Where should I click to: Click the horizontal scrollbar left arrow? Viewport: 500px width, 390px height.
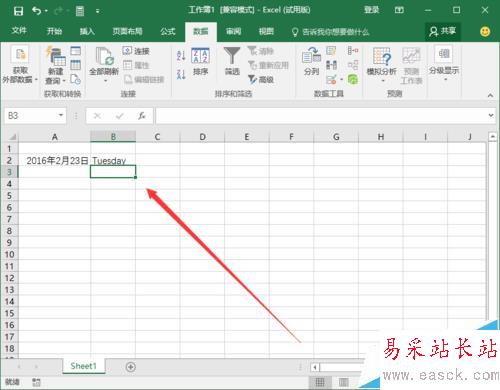[315, 367]
